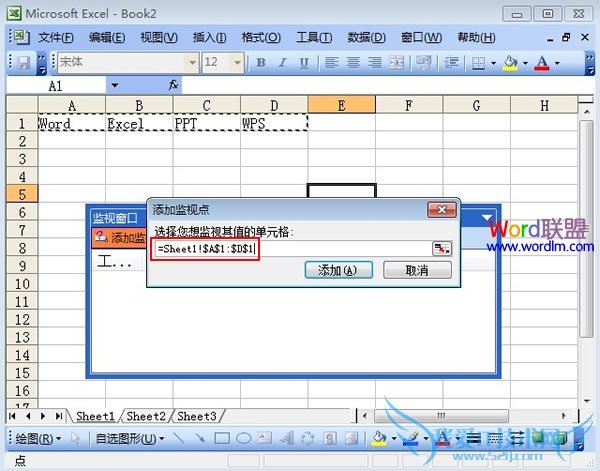Close the 添加监视点 dialog
The width and height of the screenshot is (600, 471).
[442, 210]
